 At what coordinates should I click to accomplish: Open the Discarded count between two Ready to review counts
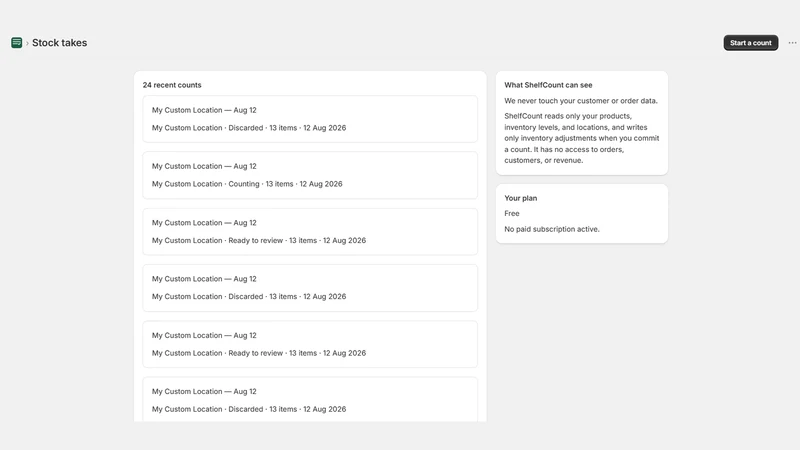pyautogui.click(x=310, y=288)
